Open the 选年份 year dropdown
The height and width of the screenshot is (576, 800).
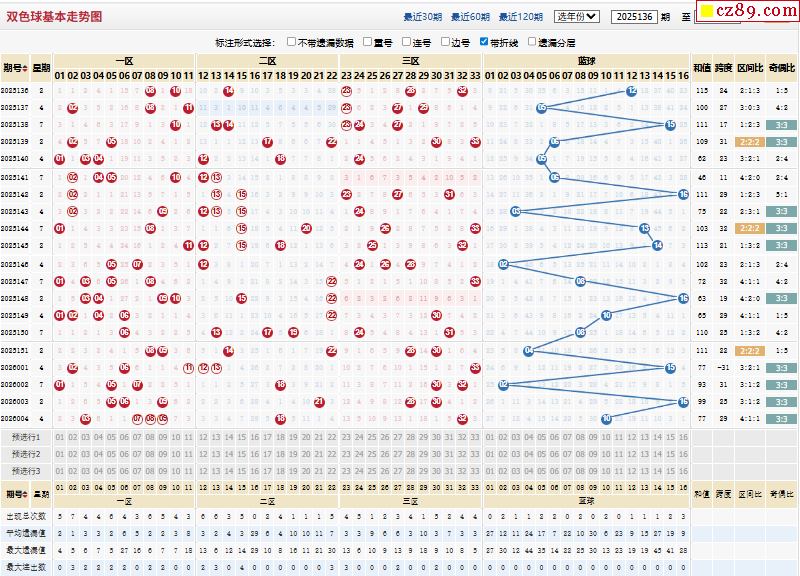point(577,16)
